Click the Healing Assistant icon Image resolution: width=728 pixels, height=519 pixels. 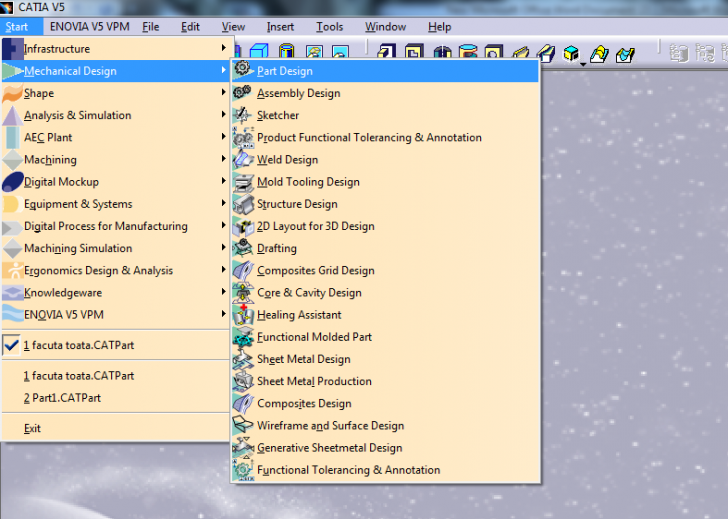click(243, 314)
